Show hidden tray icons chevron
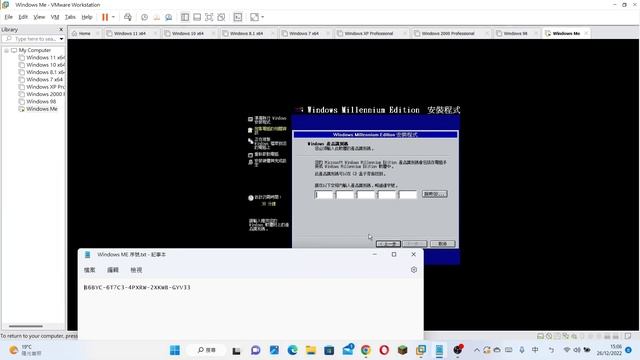The height and width of the screenshot is (360, 640). click(476, 350)
